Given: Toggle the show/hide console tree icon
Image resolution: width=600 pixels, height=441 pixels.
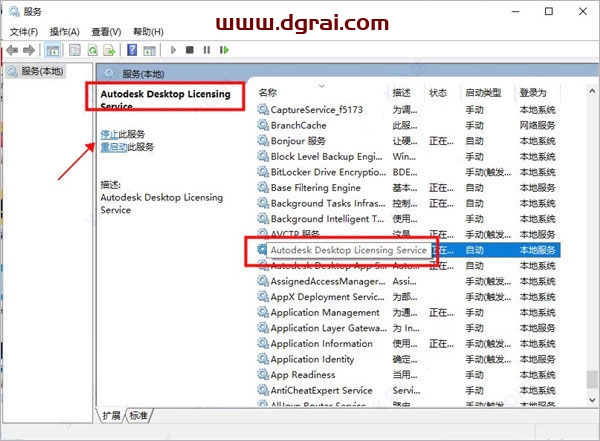Looking at the screenshot, I should point(52,50).
